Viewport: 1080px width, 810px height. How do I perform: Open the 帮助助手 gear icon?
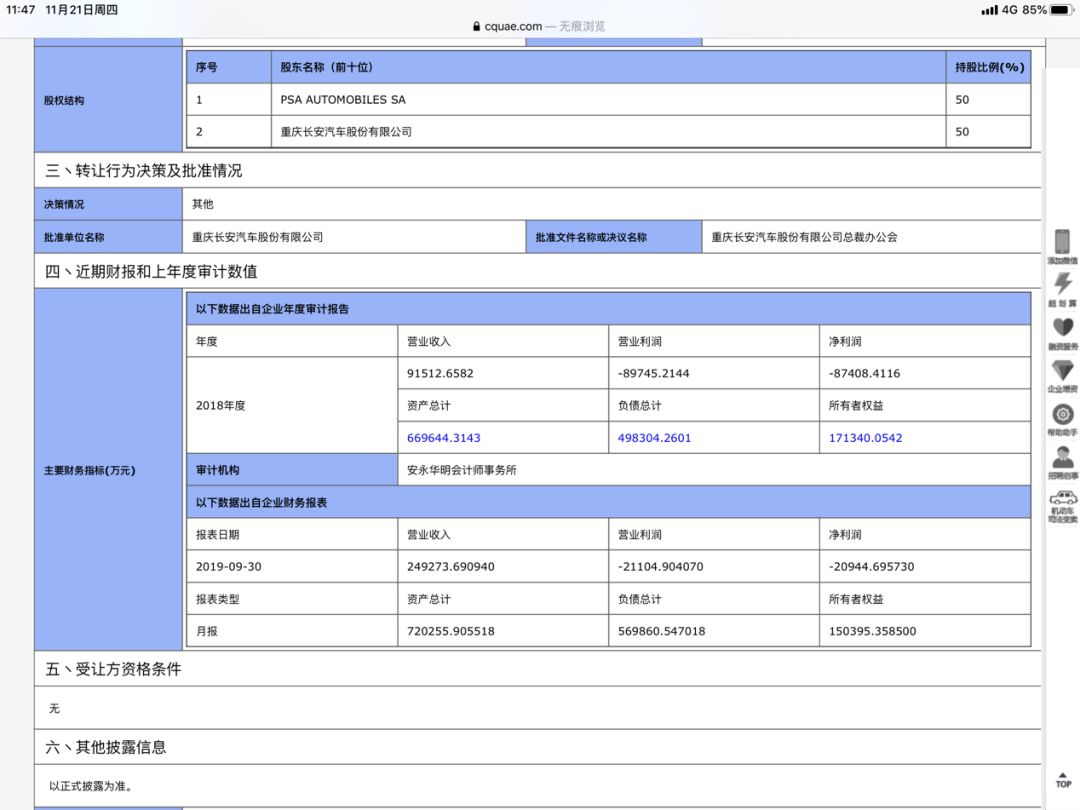click(x=1063, y=414)
